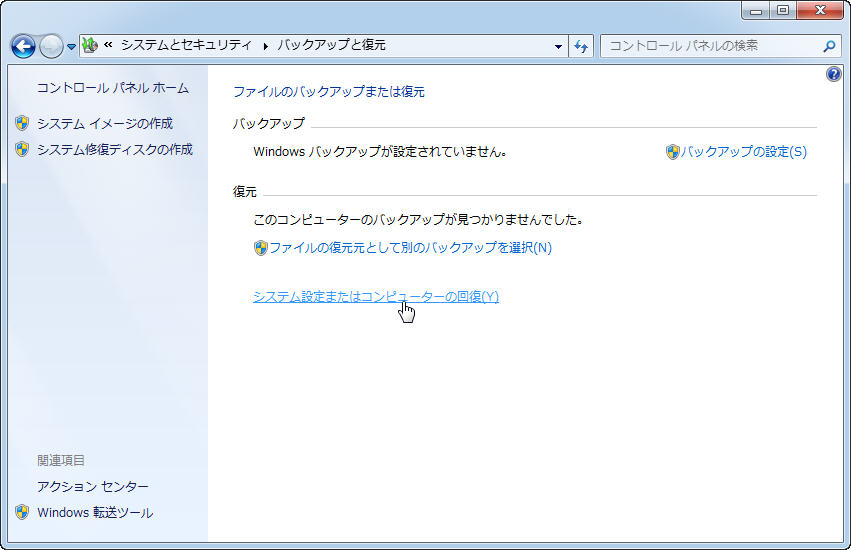The height and width of the screenshot is (550, 851).
Task: Click shield icon beside Windows 転送ツール
Action: (22, 512)
